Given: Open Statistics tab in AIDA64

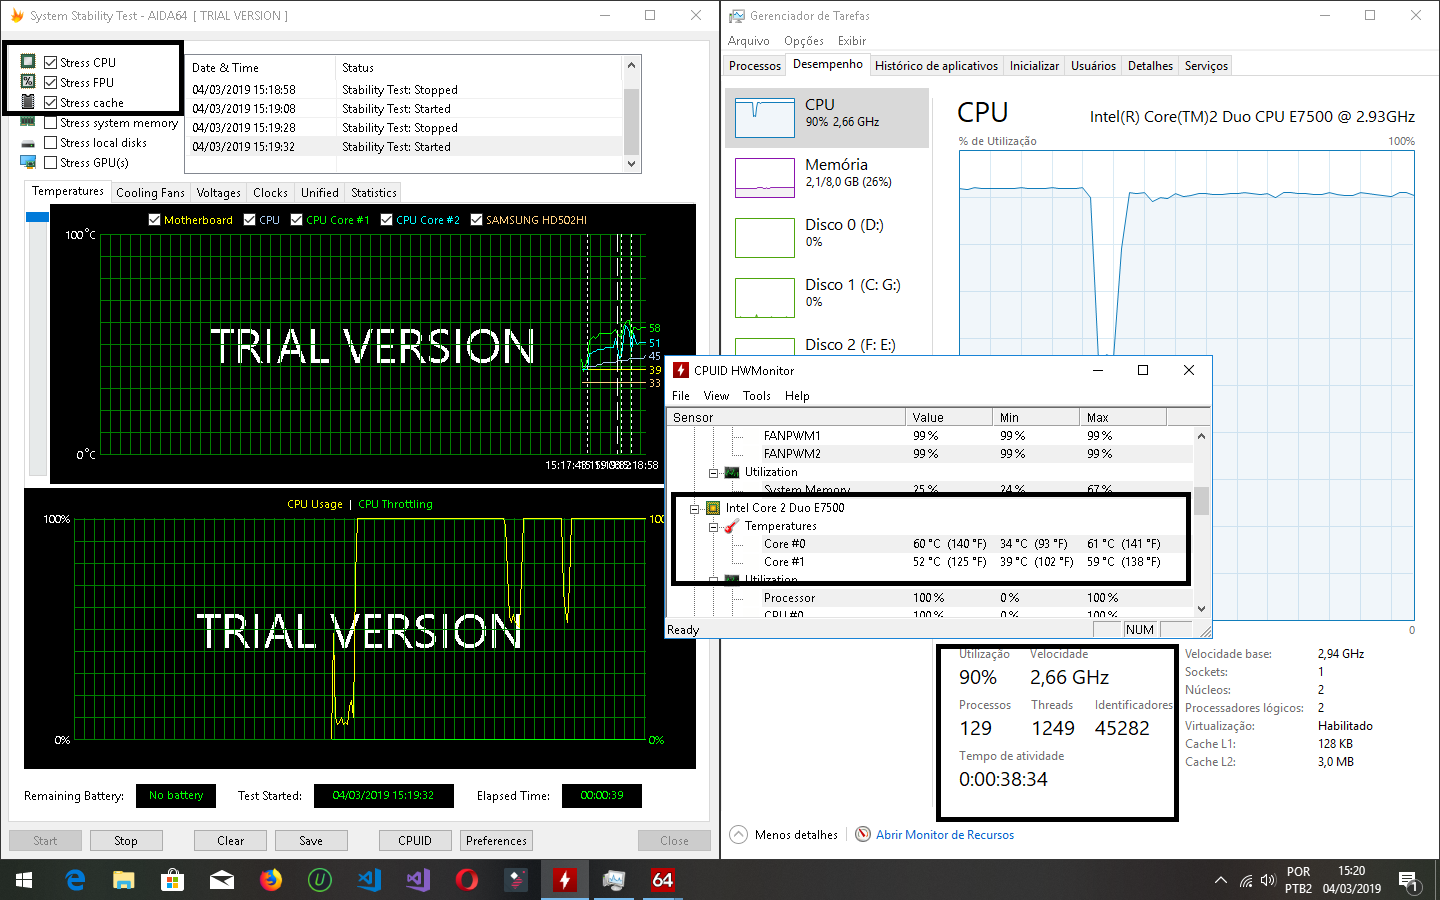Looking at the screenshot, I should pos(374,193).
